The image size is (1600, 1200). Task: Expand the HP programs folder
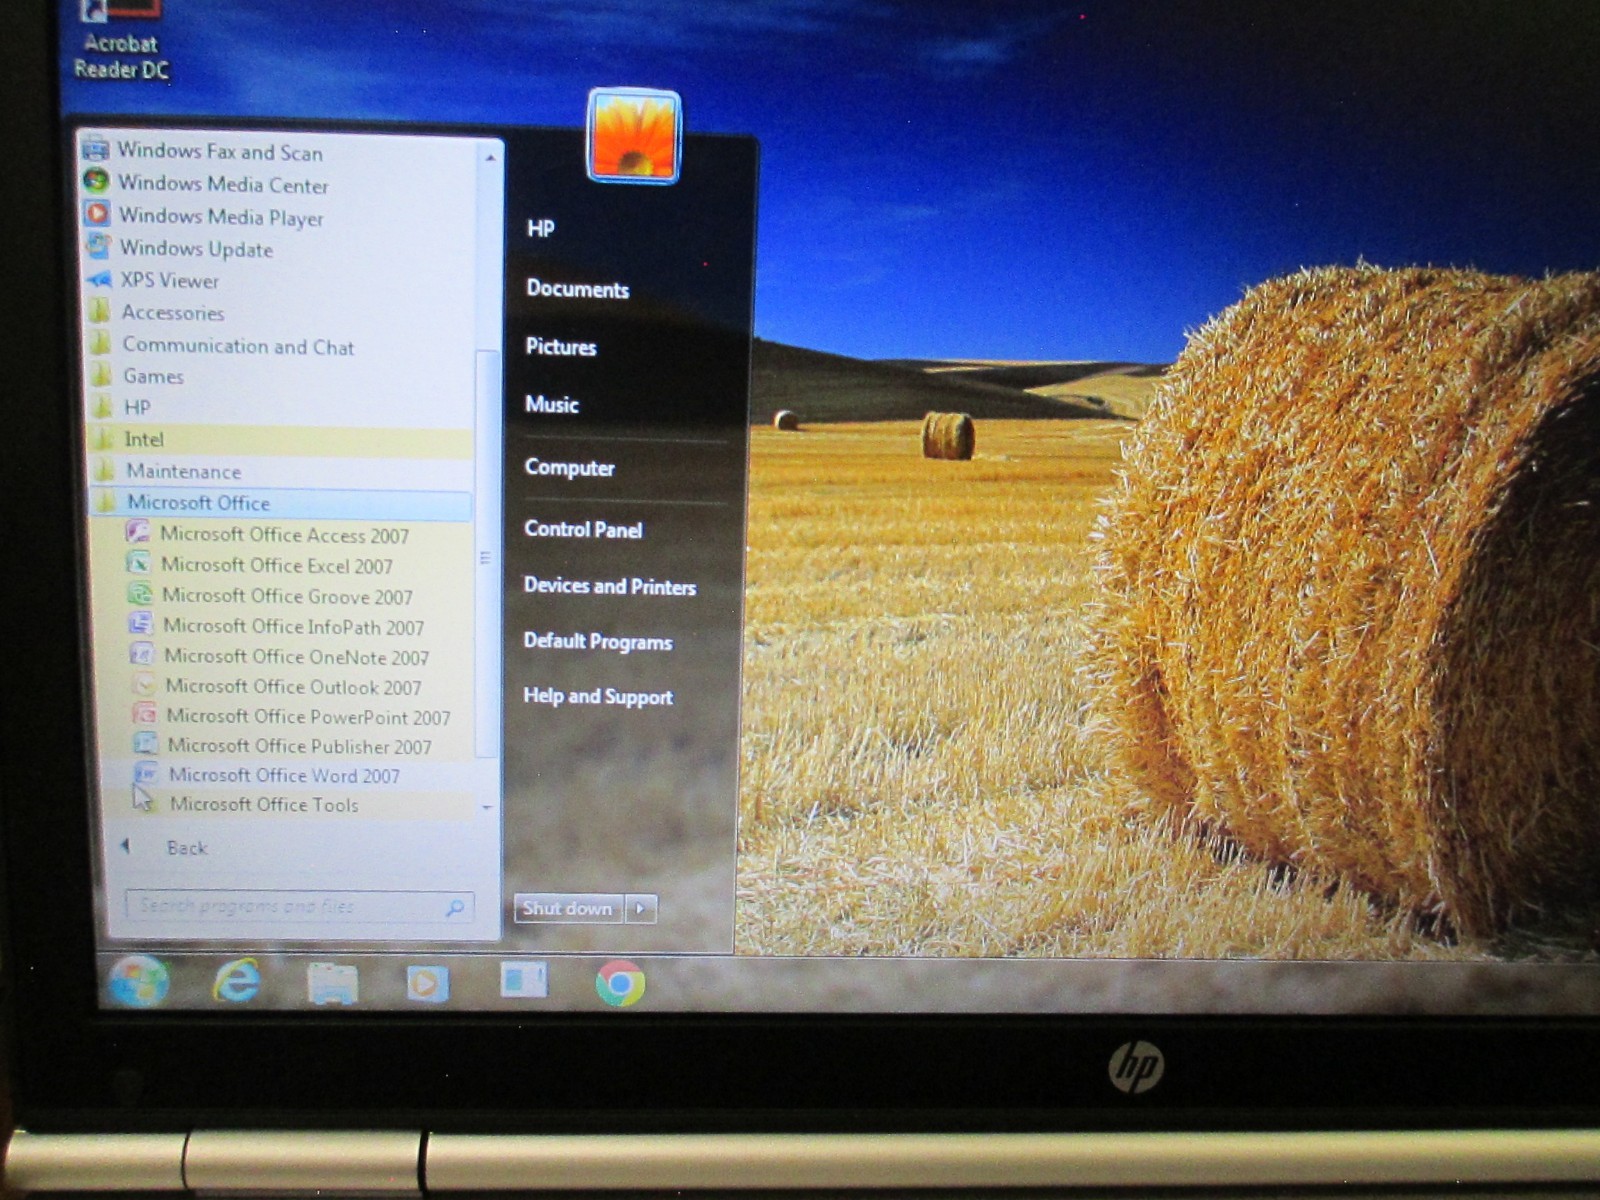tap(122, 407)
